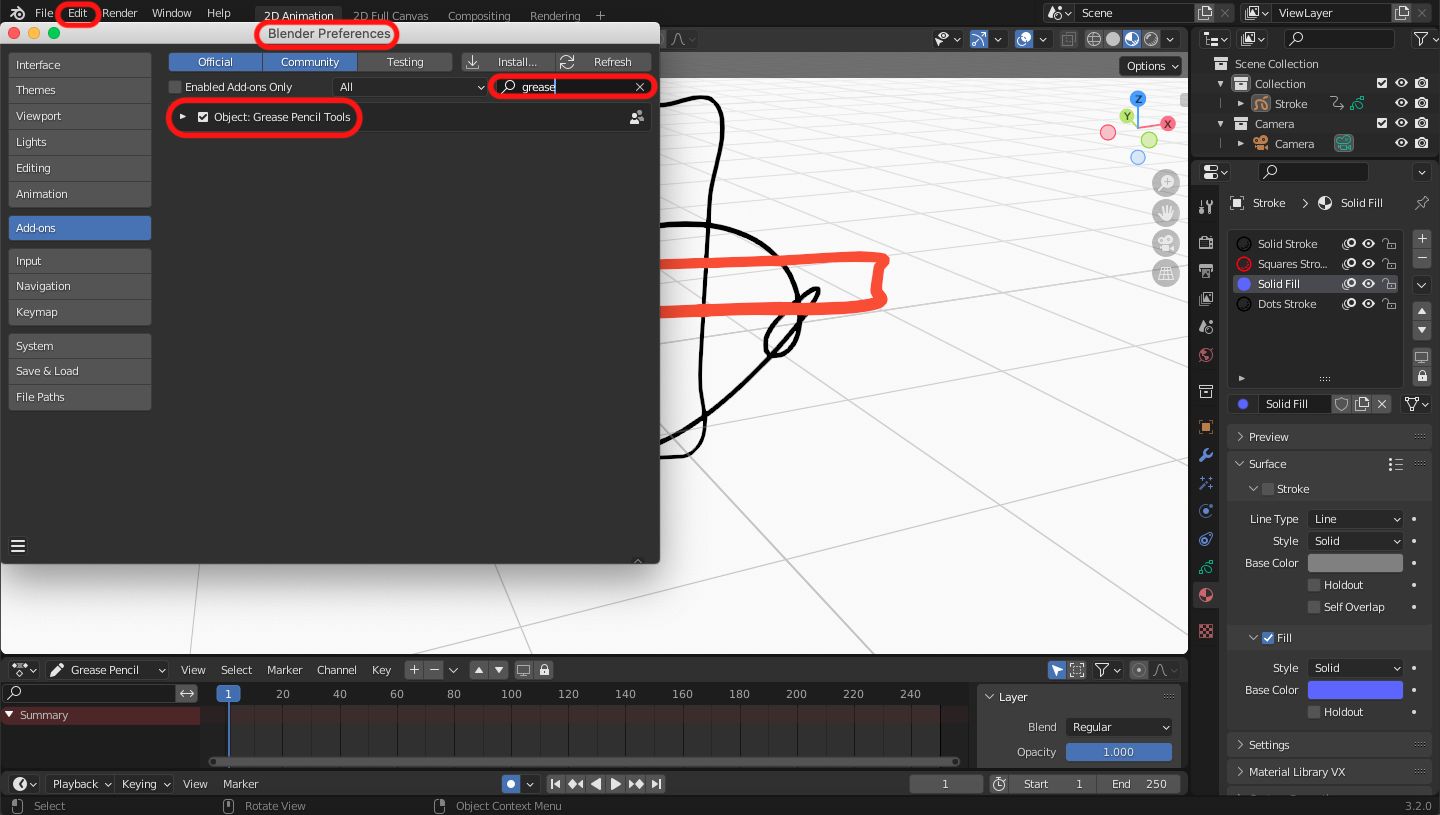
Task: Open stroke Style dropdown set to Solid
Action: click(1355, 541)
